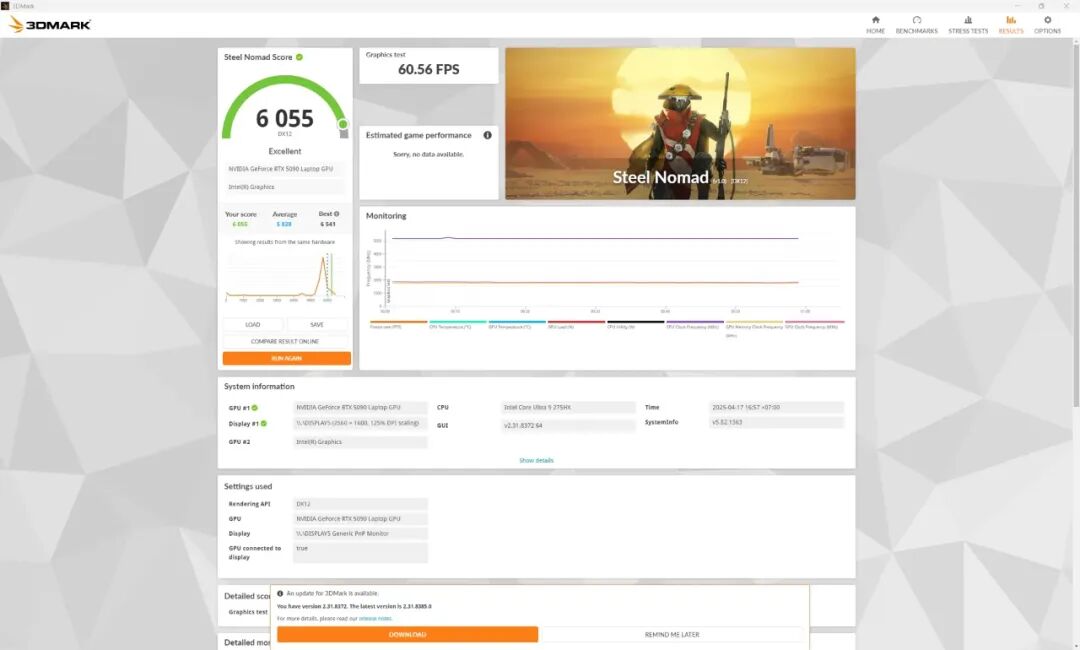Click the DOWNLOAD update button

pyautogui.click(x=407, y=634)
